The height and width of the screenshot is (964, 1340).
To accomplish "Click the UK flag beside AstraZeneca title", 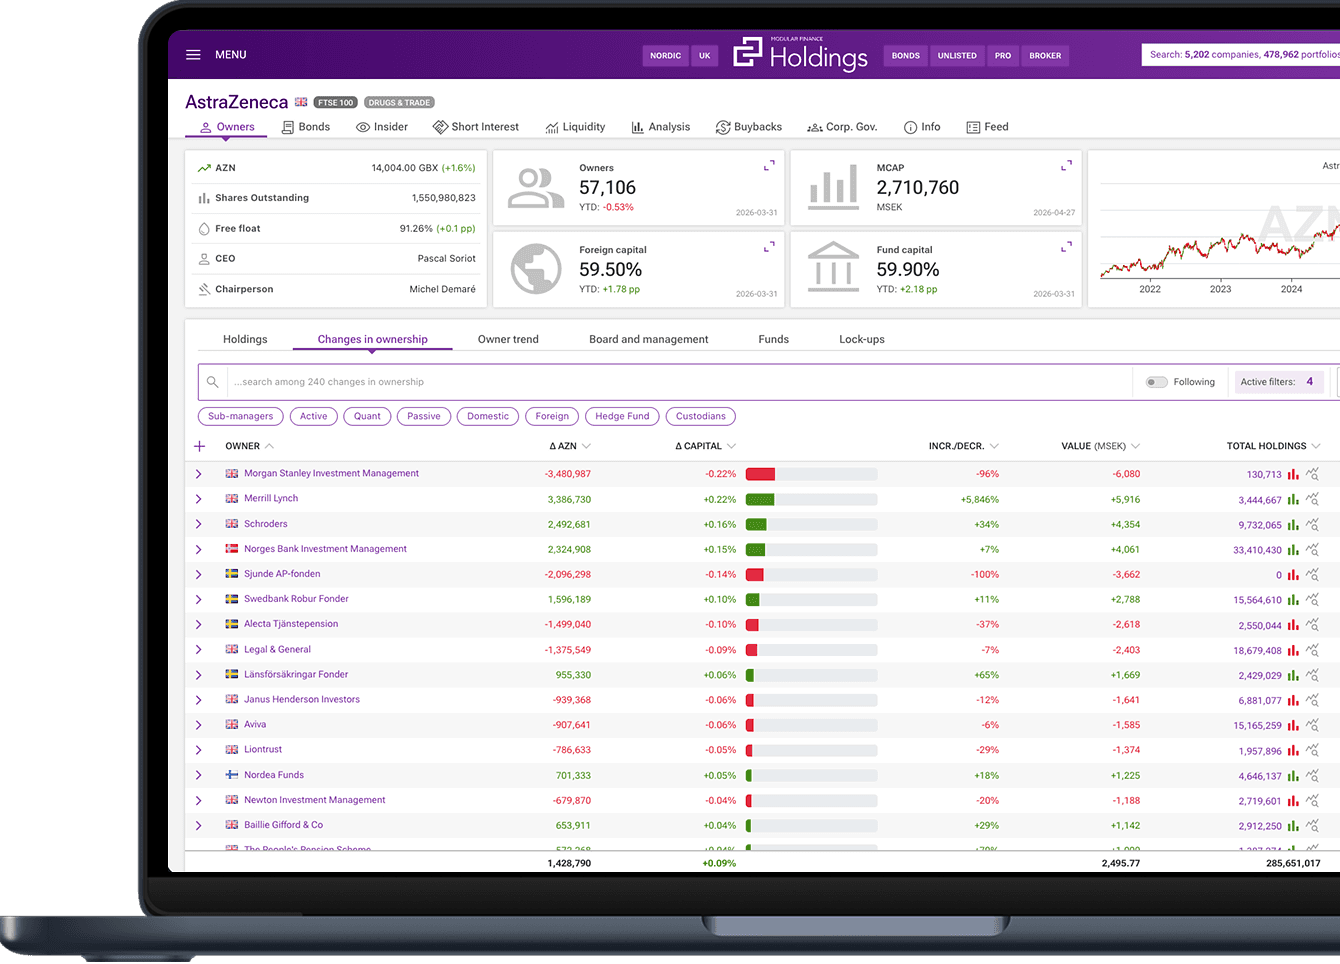I will pos(301,102).
